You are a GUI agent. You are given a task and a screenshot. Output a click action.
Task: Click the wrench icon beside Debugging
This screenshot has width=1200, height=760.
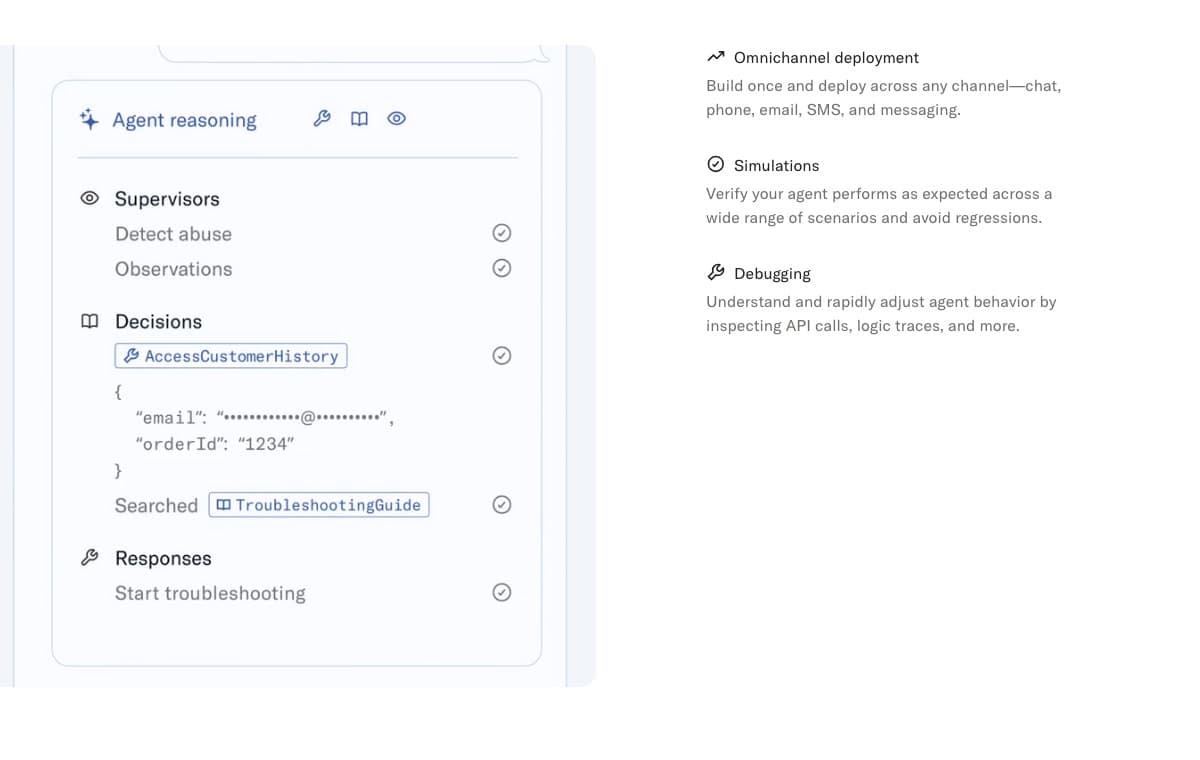pyautogui.click(x=715, y=273)
